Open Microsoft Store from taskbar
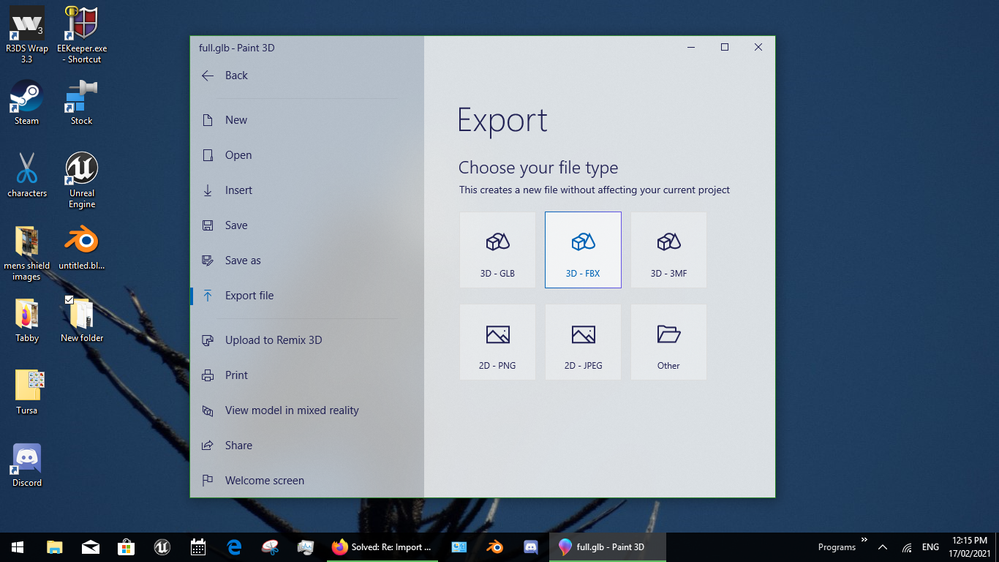This screenshot has height=562, width=999. (x=126, y=547)
